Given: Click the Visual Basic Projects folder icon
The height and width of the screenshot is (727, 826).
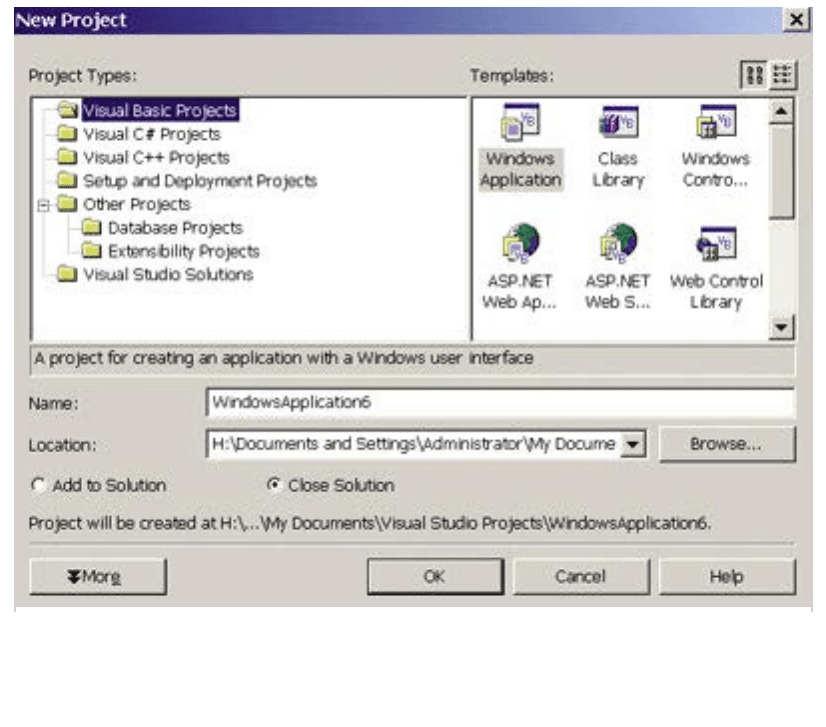Looking at the screenshot, I should (67, 110).
